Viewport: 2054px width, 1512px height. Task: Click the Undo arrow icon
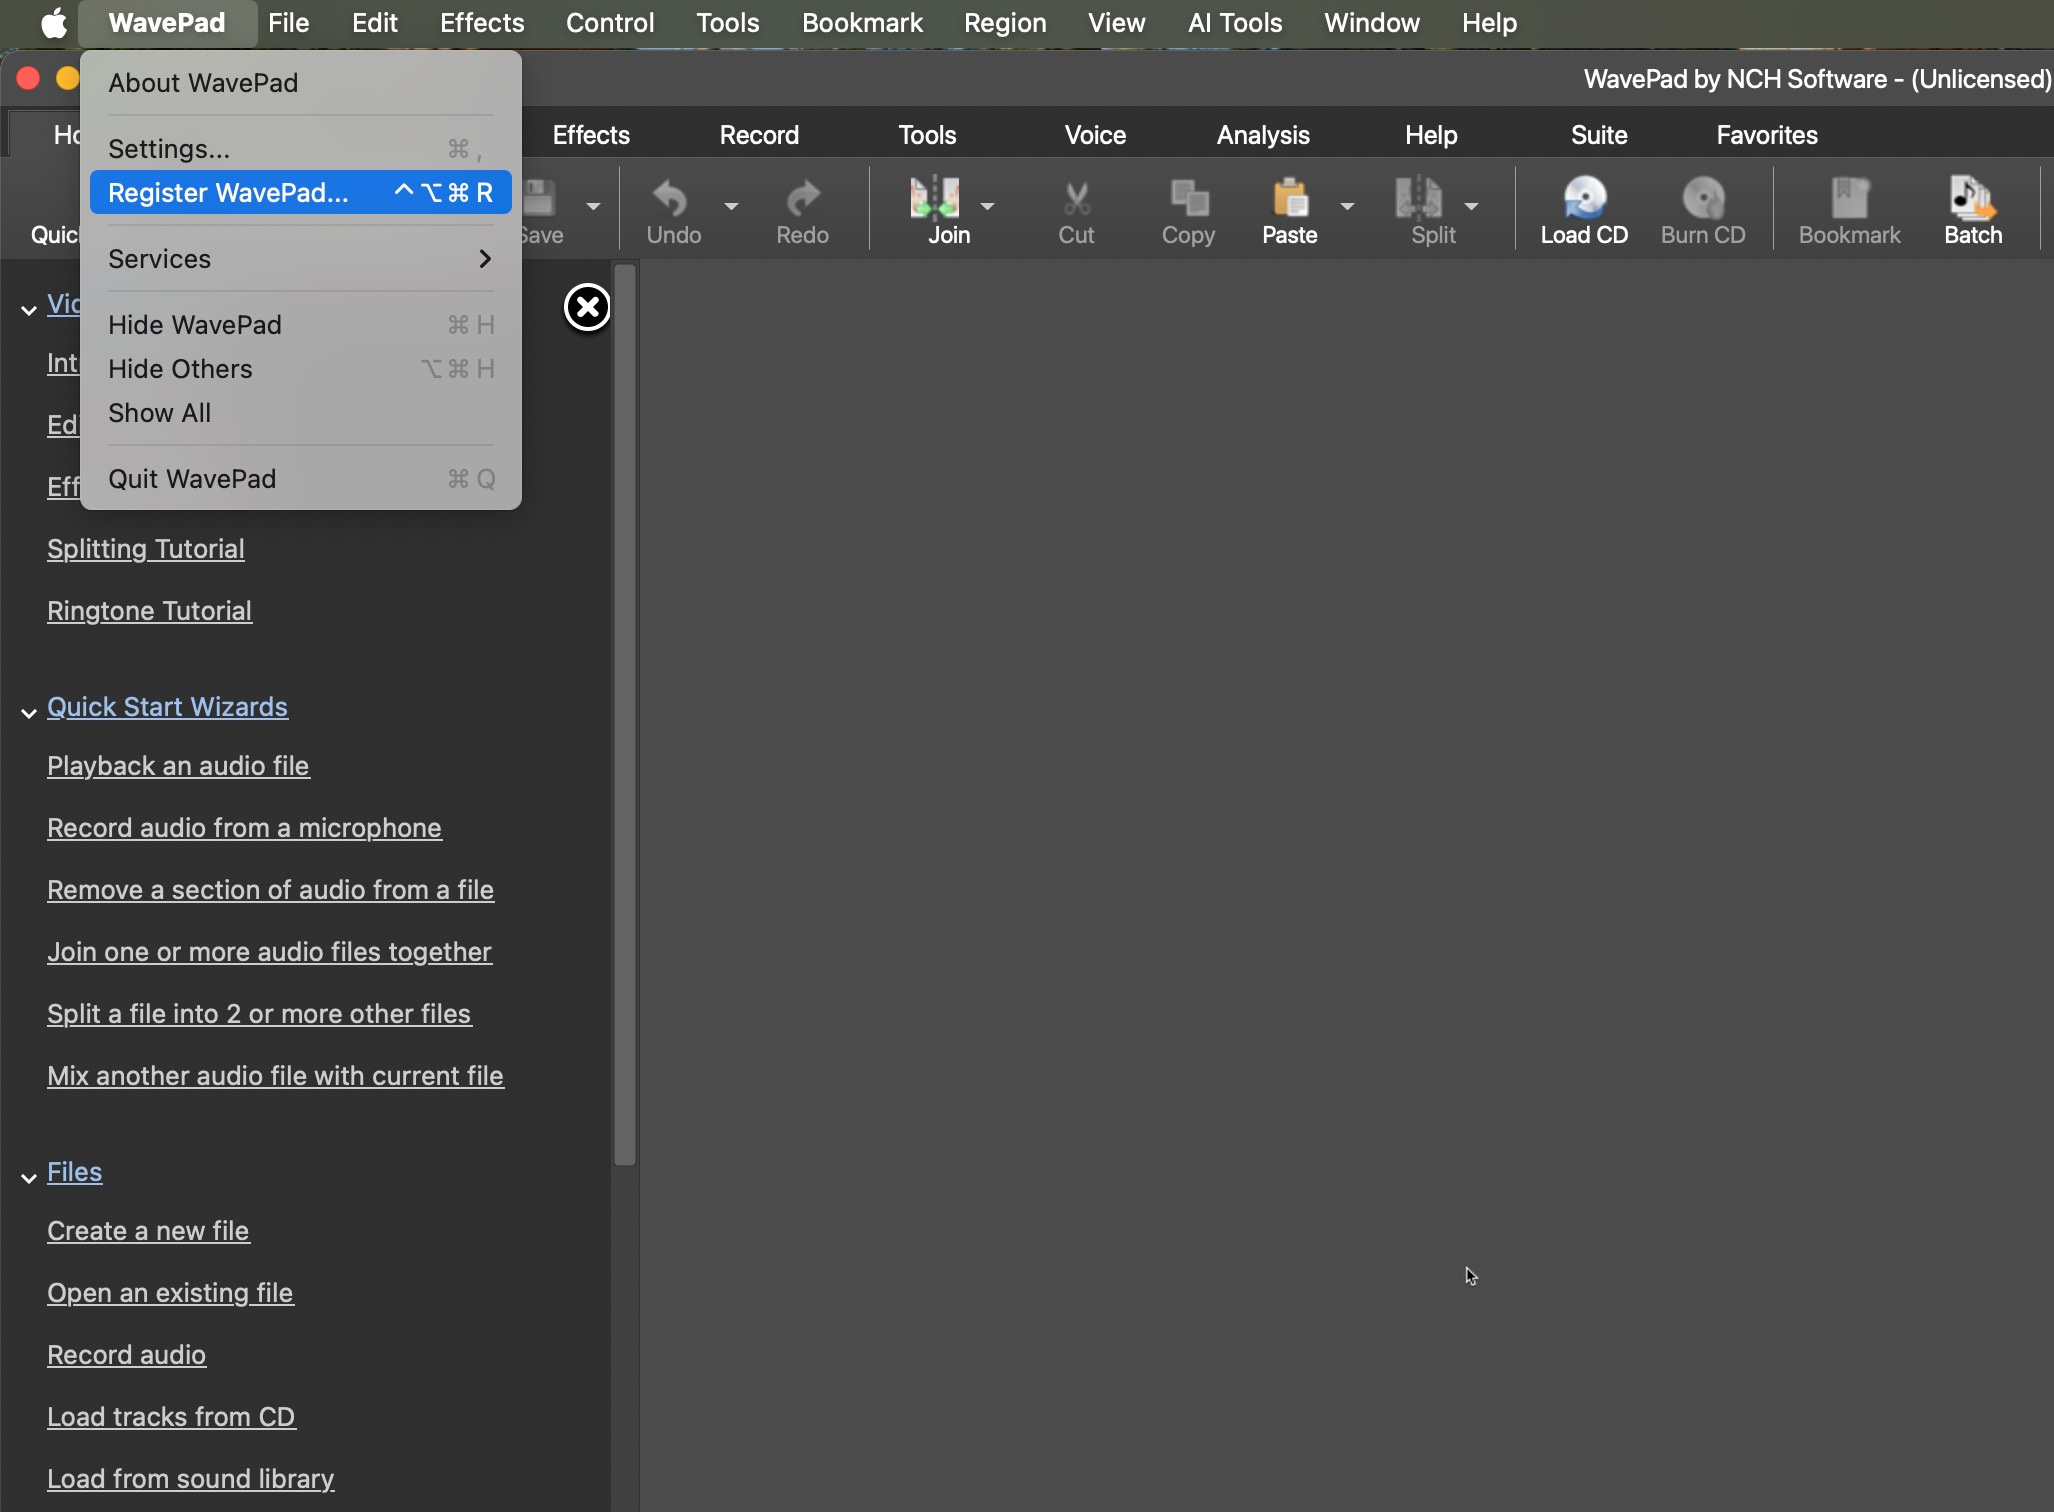click(672, 199)
